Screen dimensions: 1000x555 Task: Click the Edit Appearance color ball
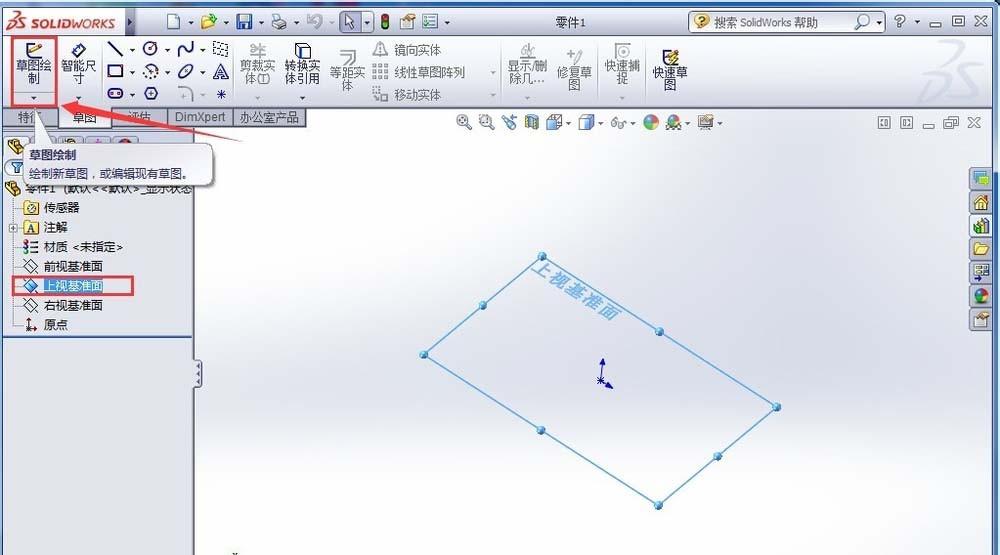pyautogui.click(x=651, y=122)
